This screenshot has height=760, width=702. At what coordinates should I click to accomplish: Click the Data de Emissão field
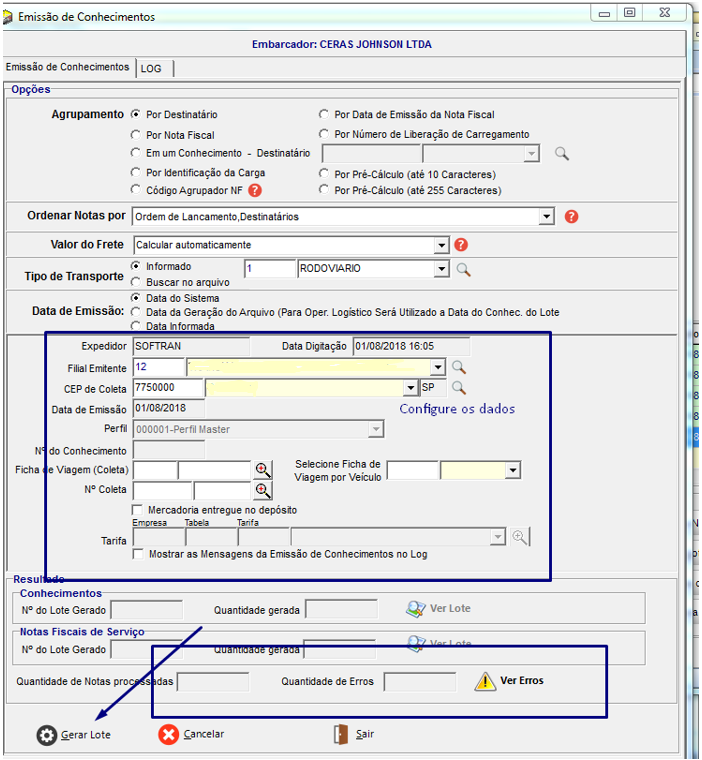pyautogui.click(x=169, y=408)
